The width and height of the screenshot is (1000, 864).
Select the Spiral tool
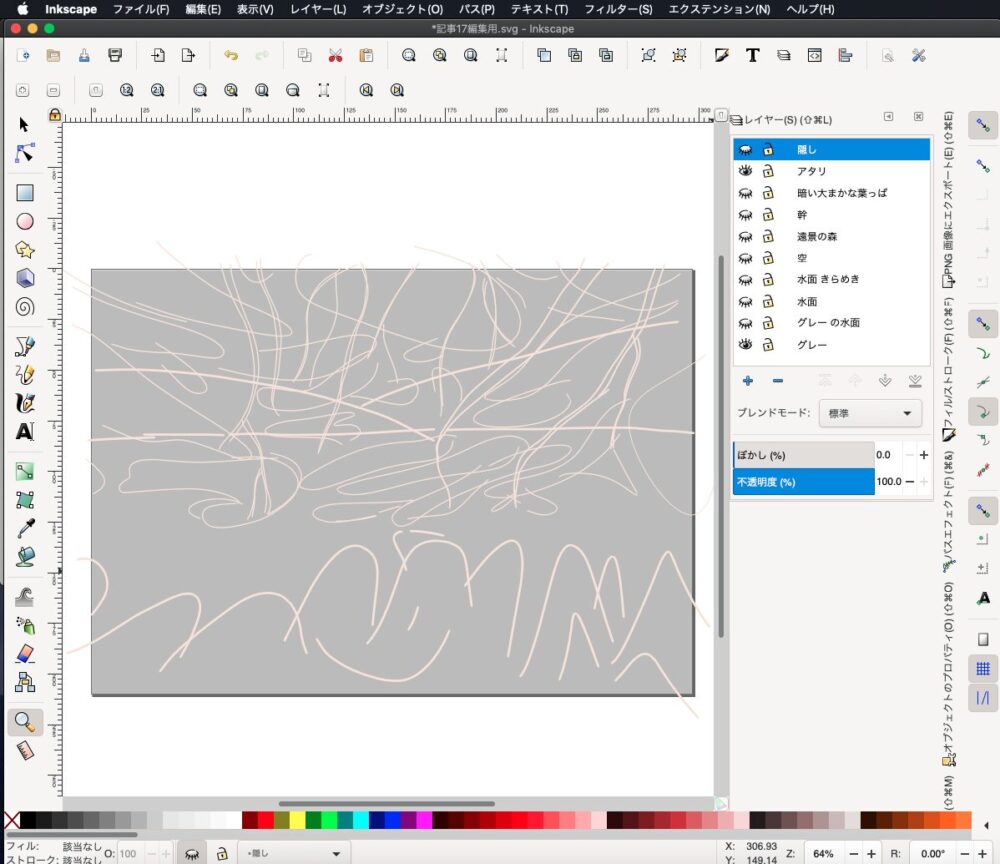coord(25,307)
